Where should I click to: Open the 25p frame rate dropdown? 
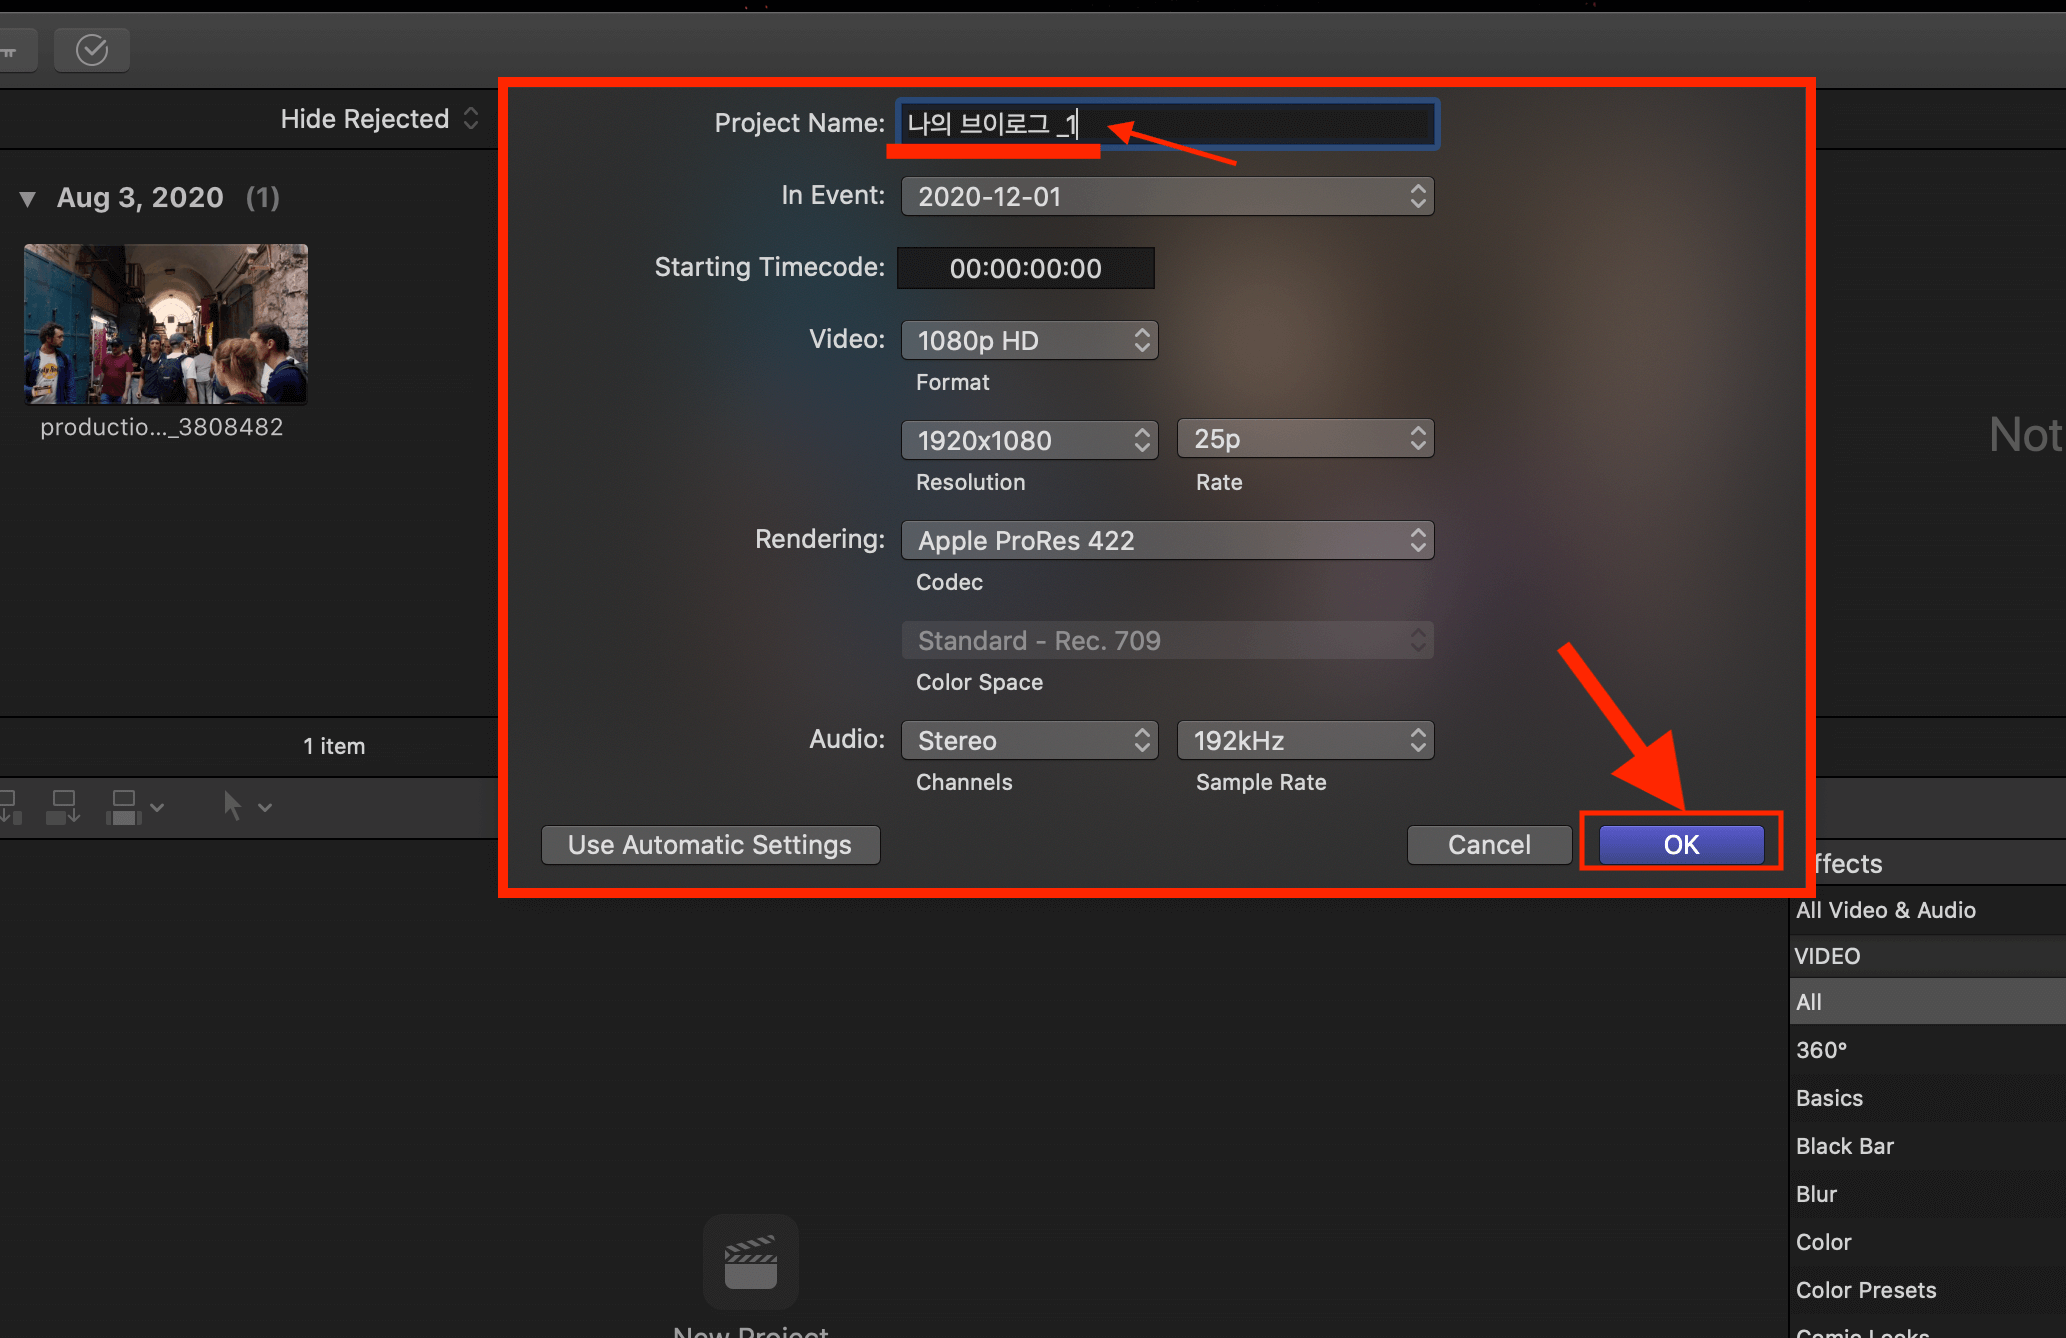[x=1305, y=439]
